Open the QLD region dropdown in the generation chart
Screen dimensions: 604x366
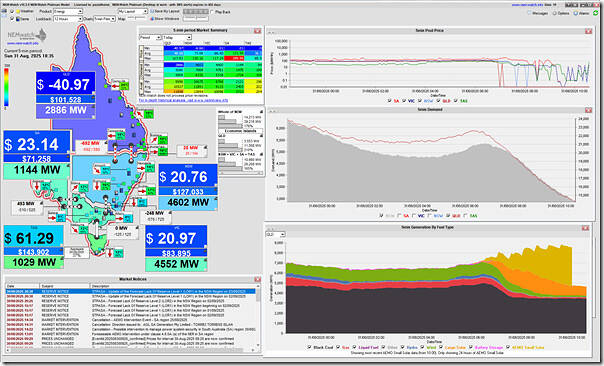(x=275, y=235)
